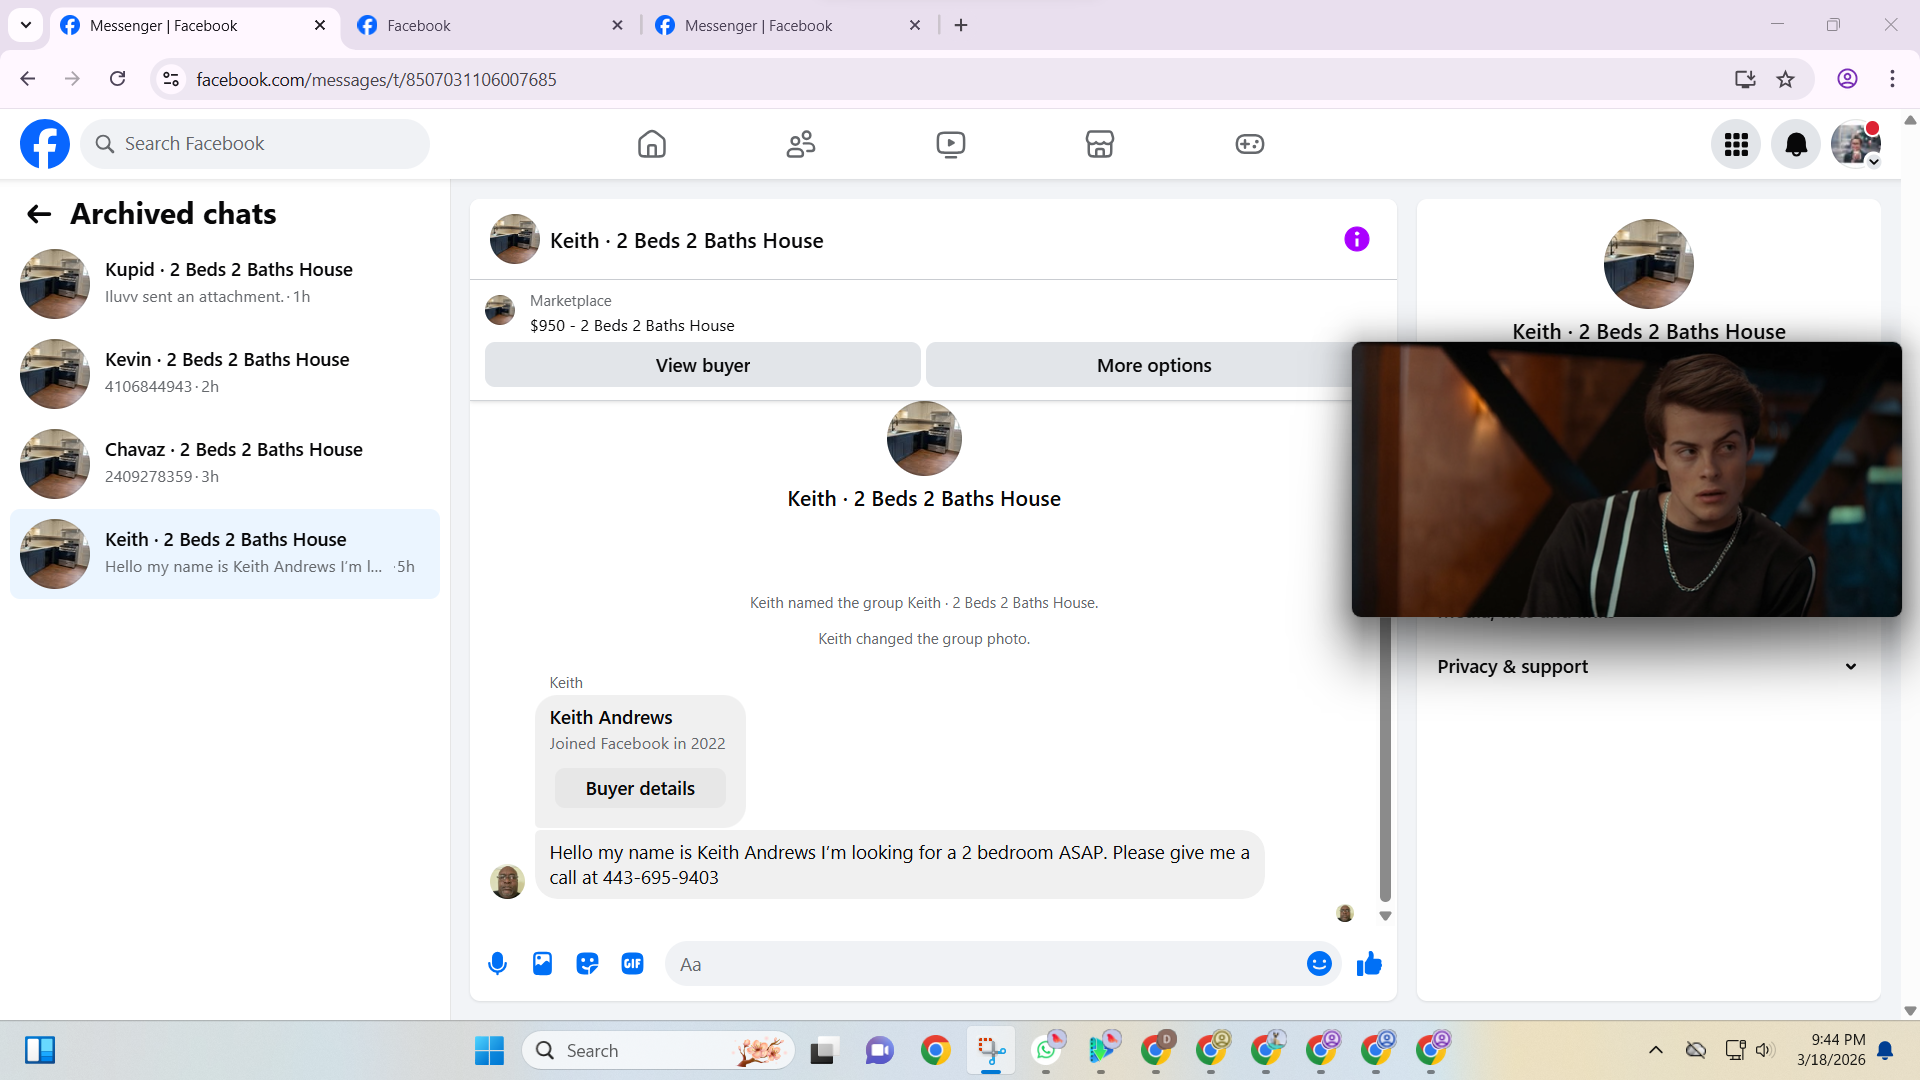Open Chrome tab search dropdown arrow
This screenshot has width=1920, height=1080.
click(x=26, y=25)
